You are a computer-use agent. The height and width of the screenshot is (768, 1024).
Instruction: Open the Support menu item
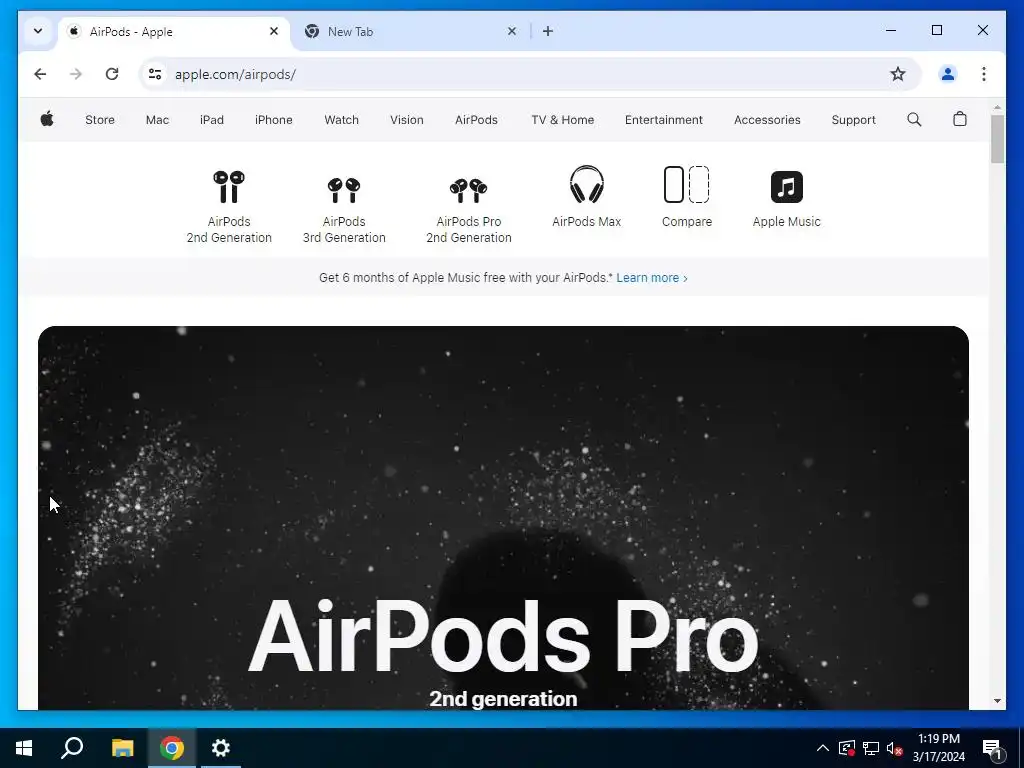854,120
